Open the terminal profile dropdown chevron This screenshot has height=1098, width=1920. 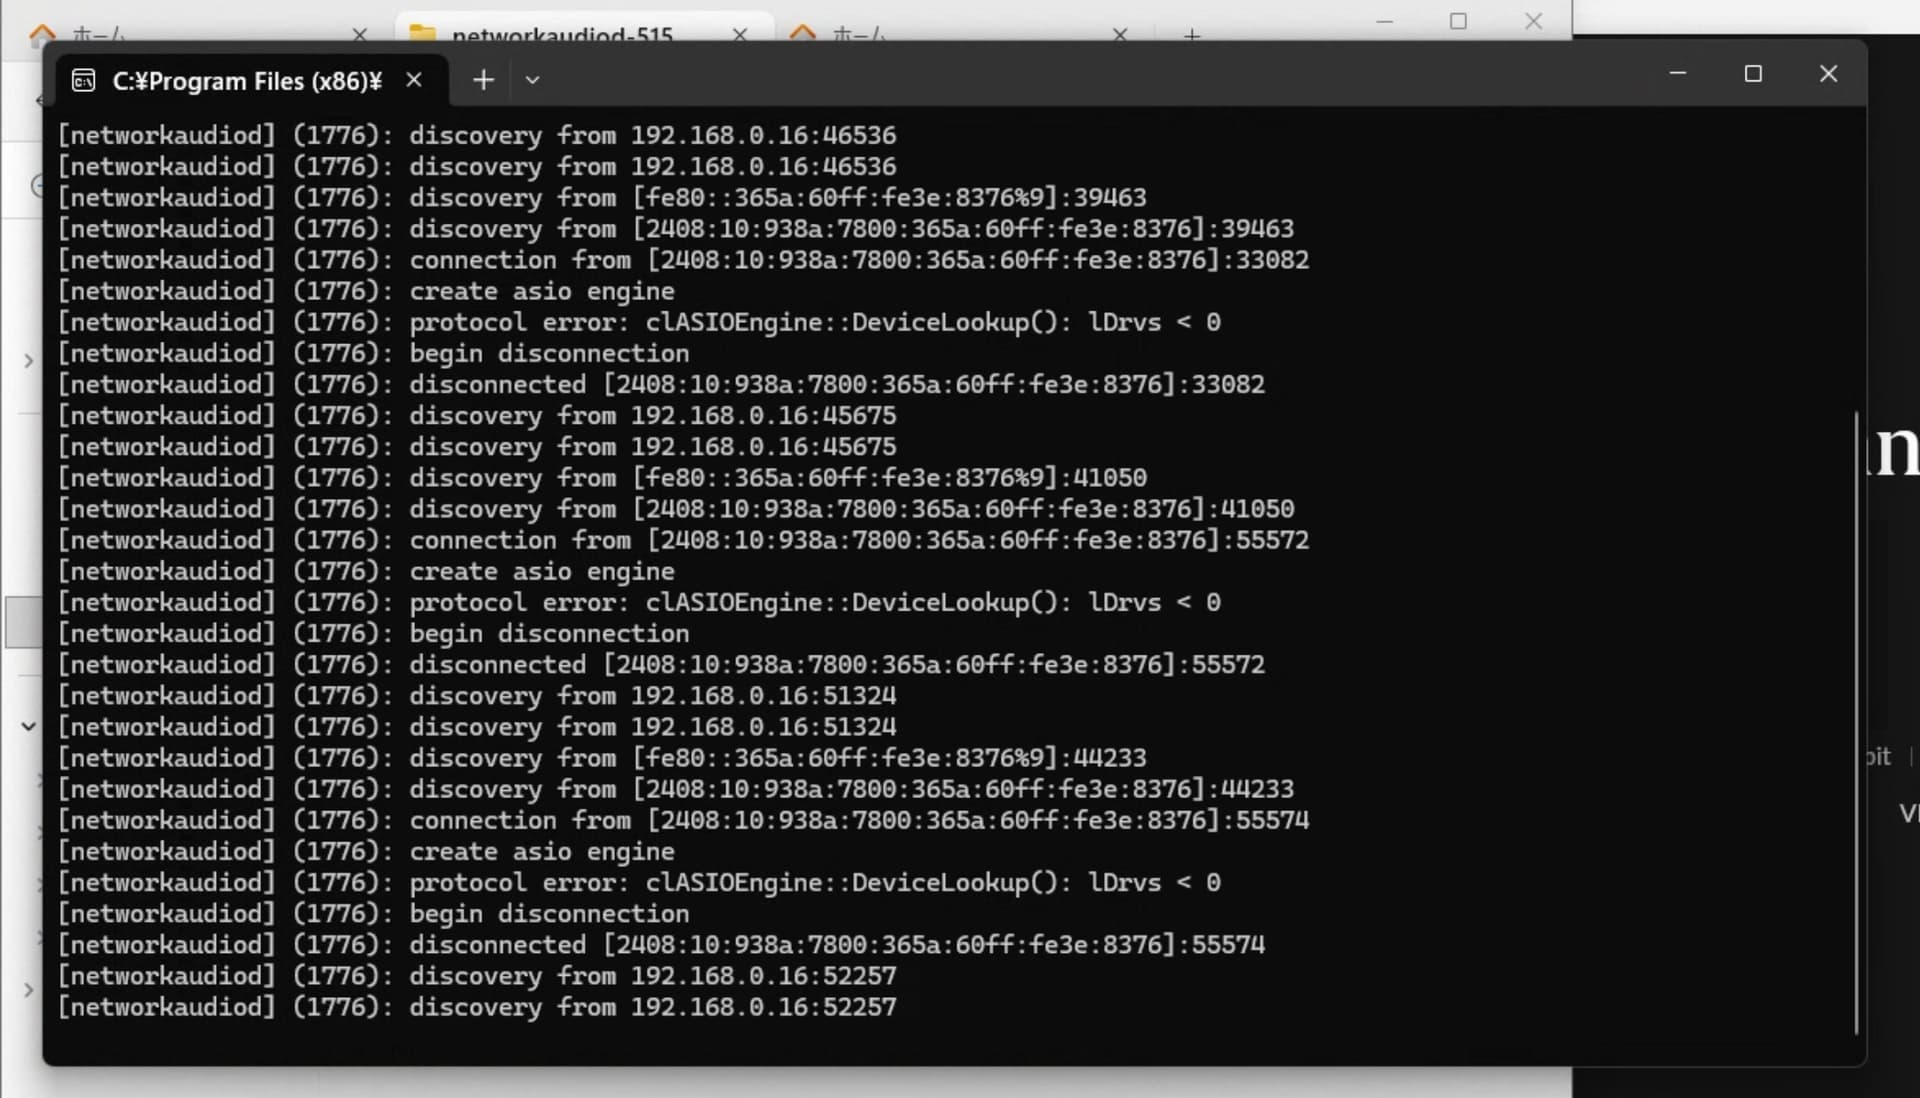point(532,80)
